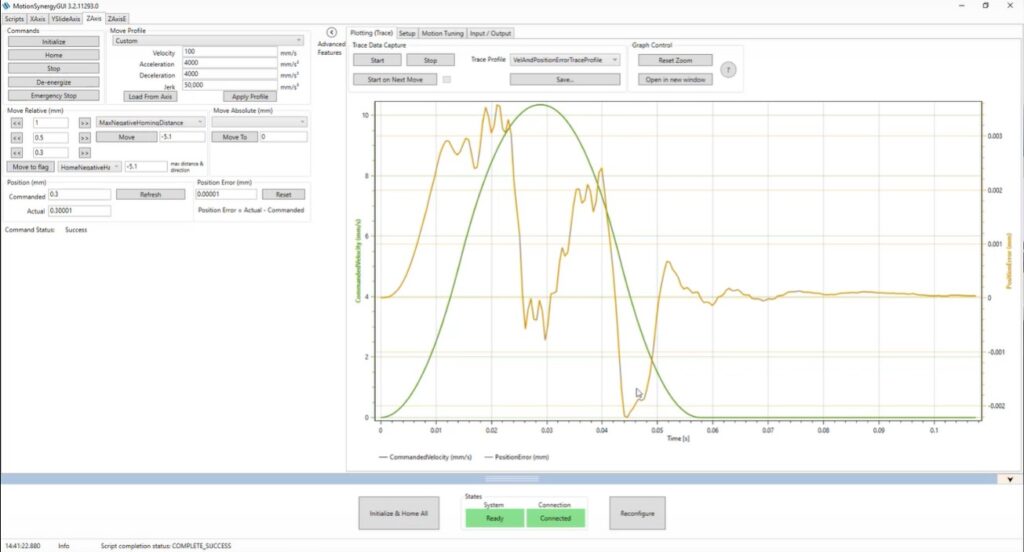Image resolution: width=1024 pixels, height=552 pixels.
Task: Open the Setup tab
Action: (x=407, y=33)
